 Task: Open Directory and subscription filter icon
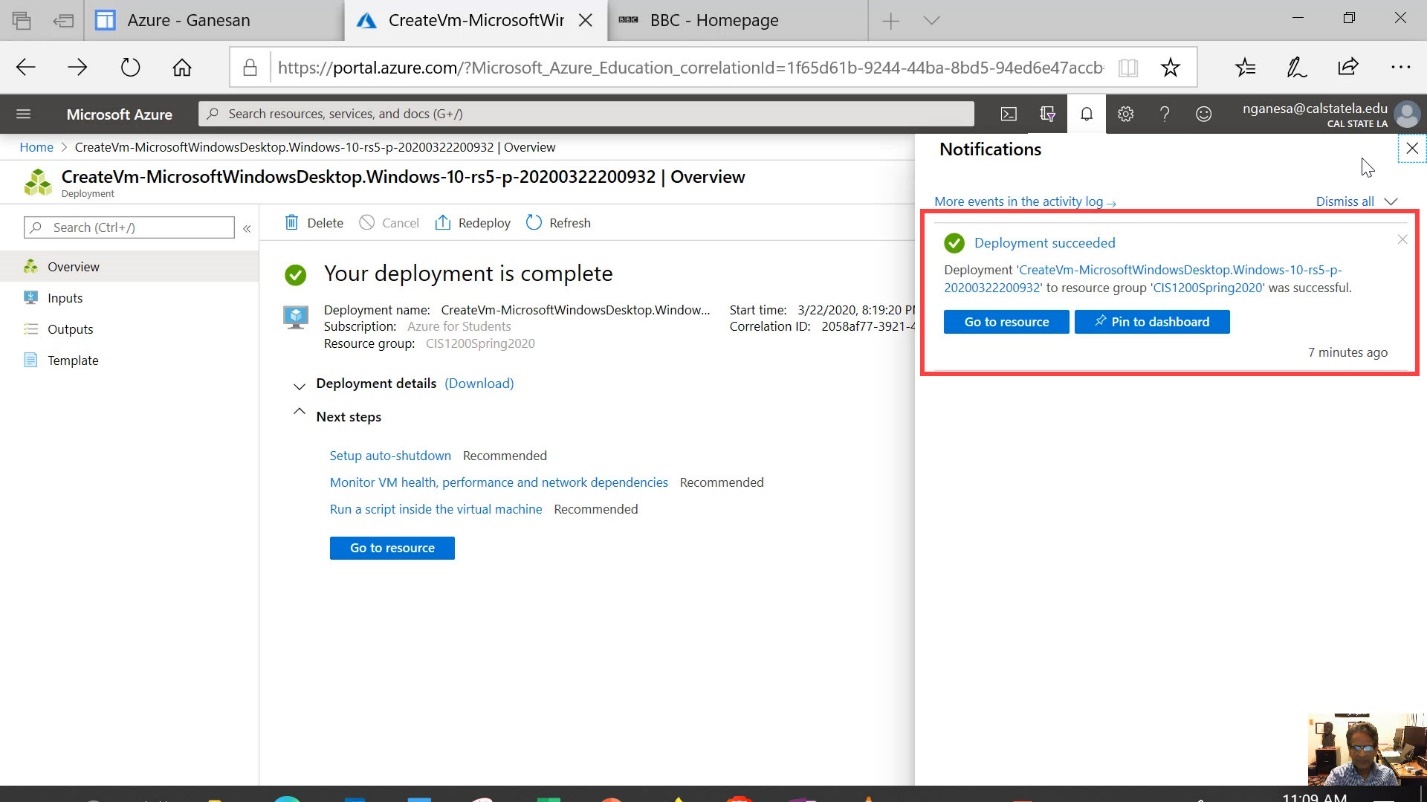[x=1047, y=114]
